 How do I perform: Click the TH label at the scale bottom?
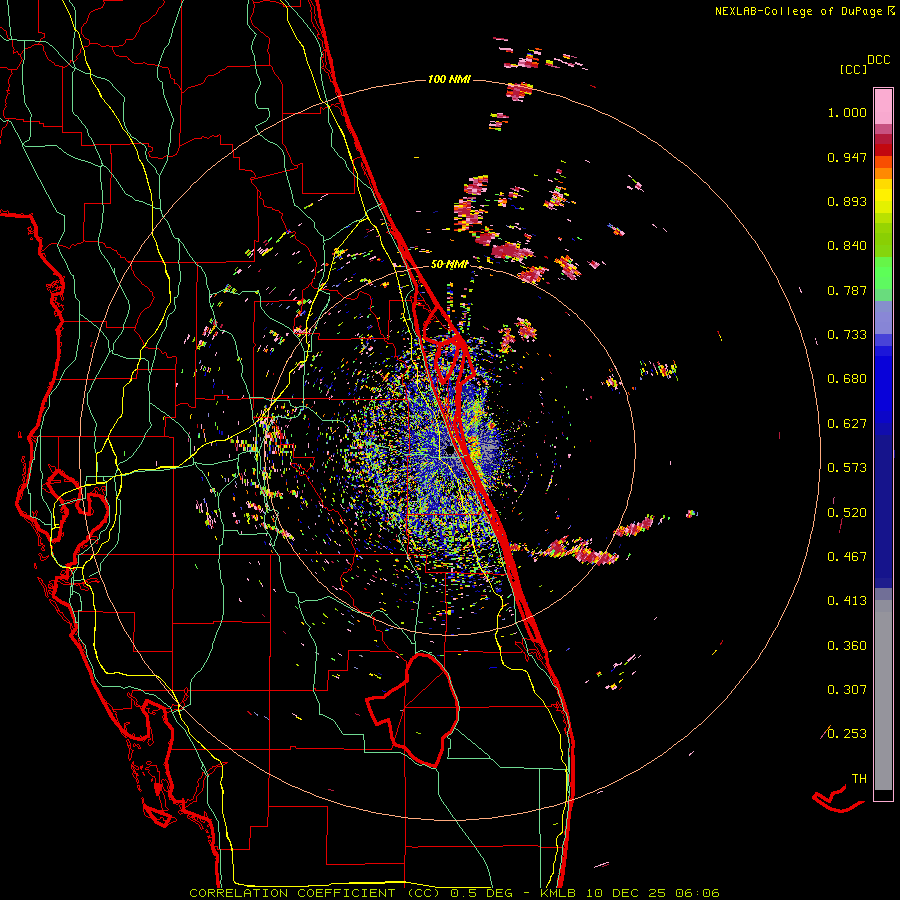click(x=859, y=779)
